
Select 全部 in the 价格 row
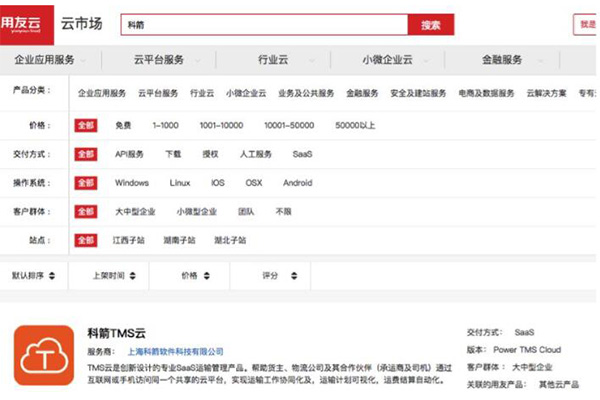click(86, 125)
